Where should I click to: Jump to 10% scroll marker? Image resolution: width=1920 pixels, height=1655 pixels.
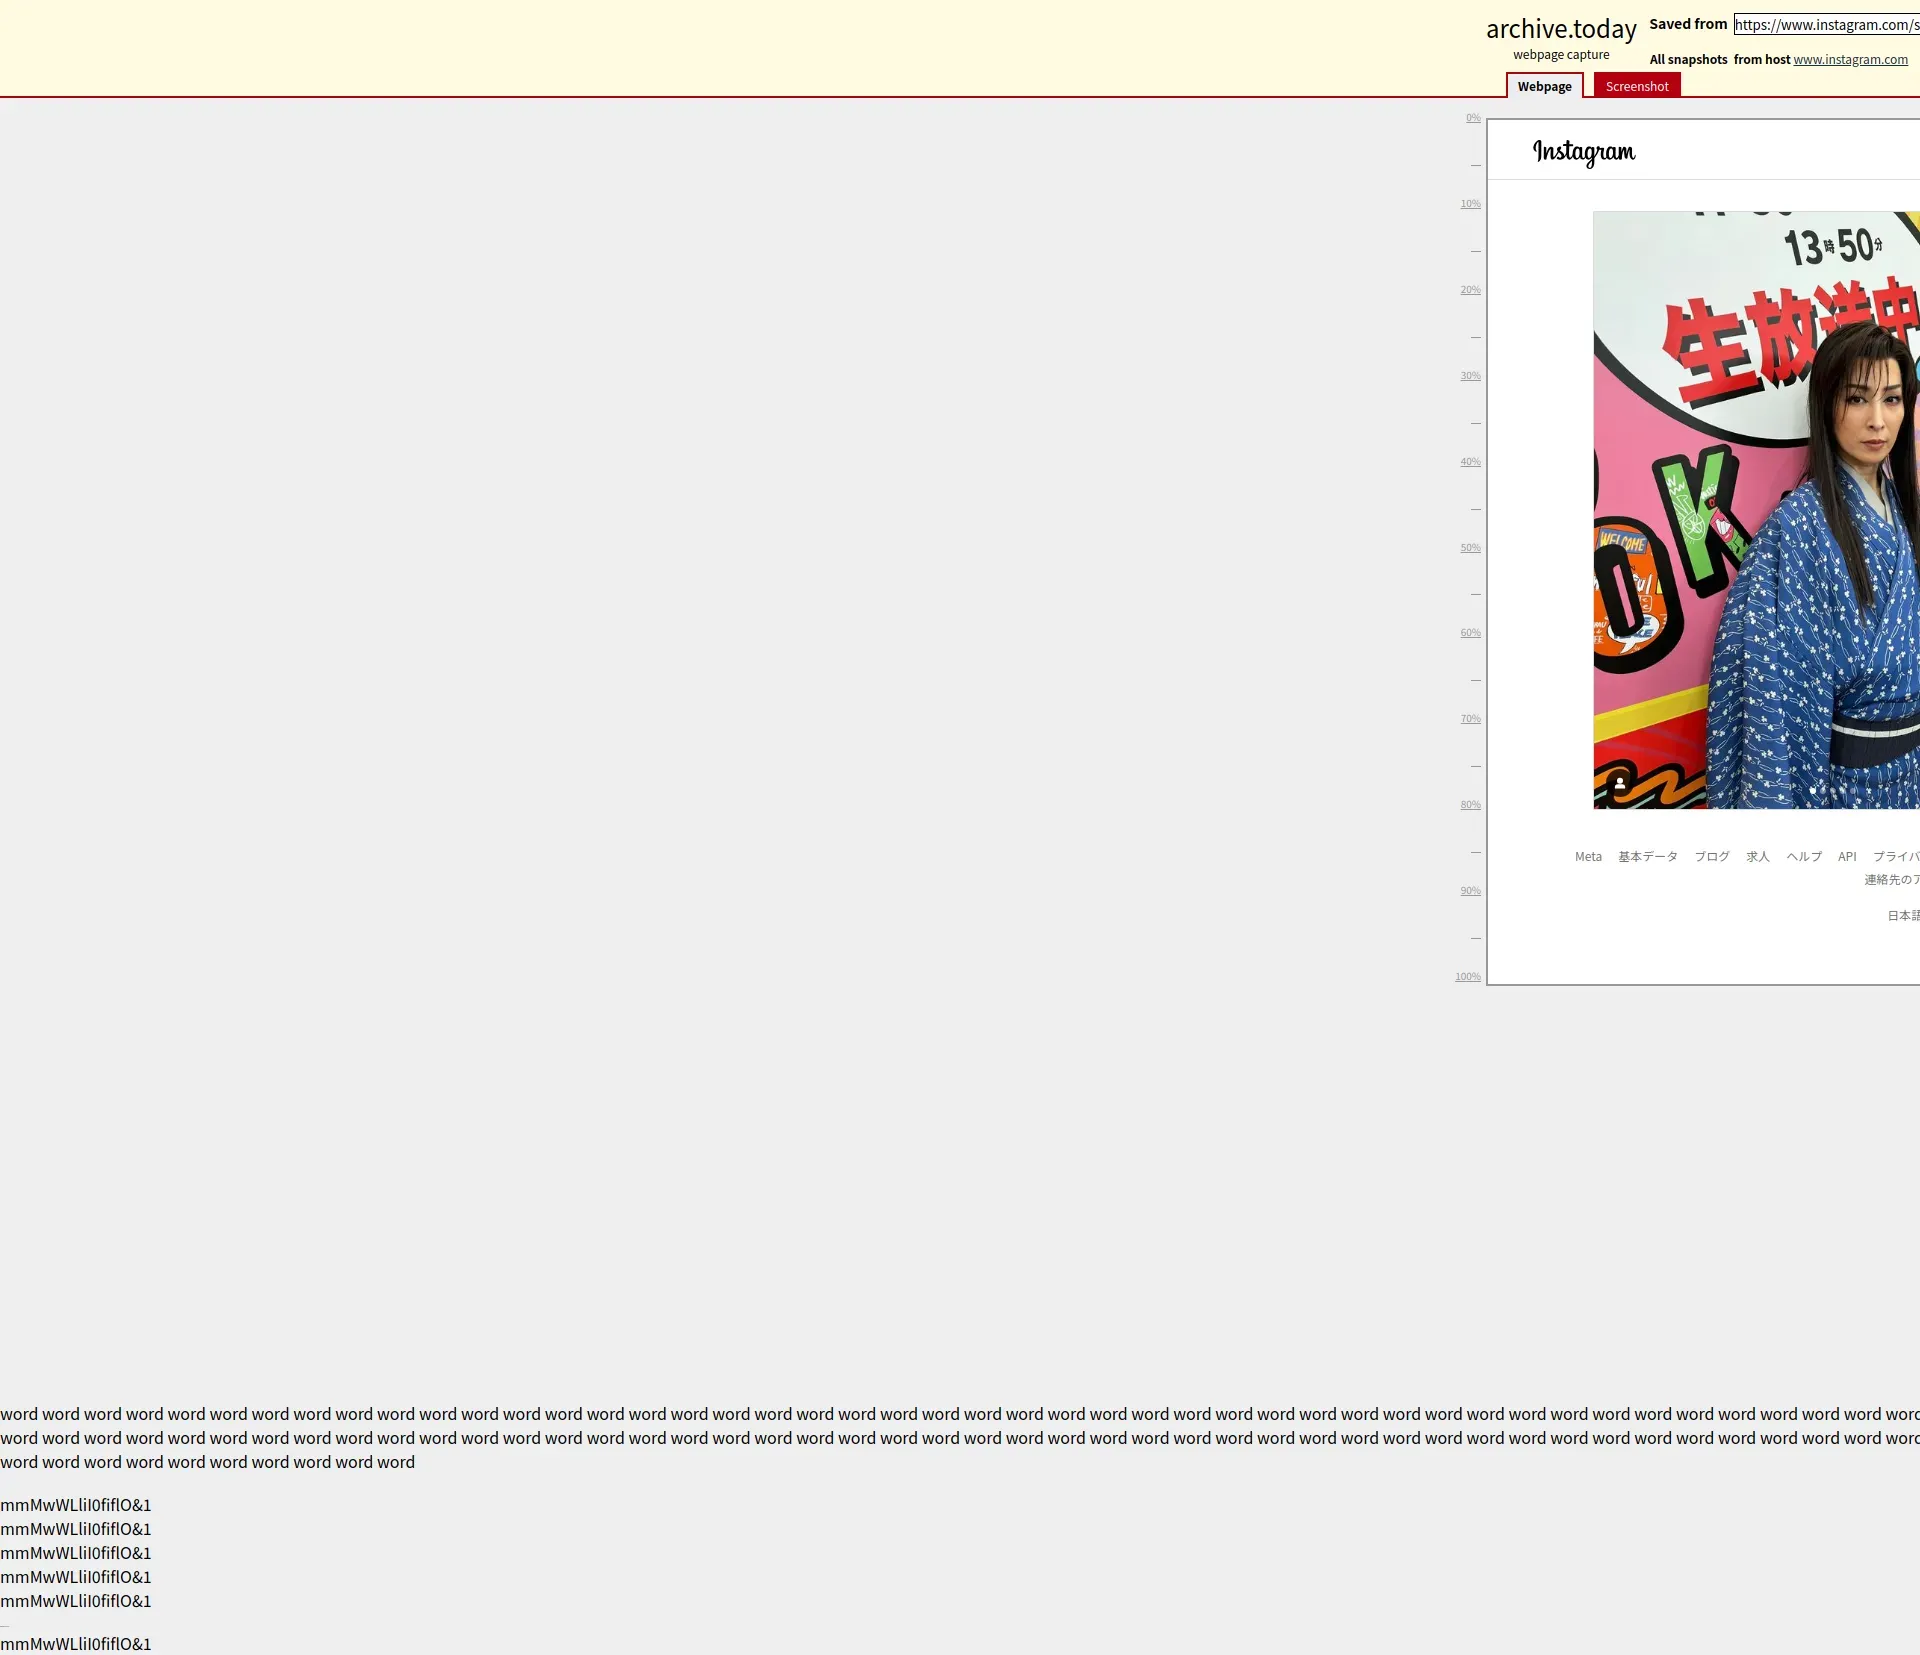[x=1470, y=204]
